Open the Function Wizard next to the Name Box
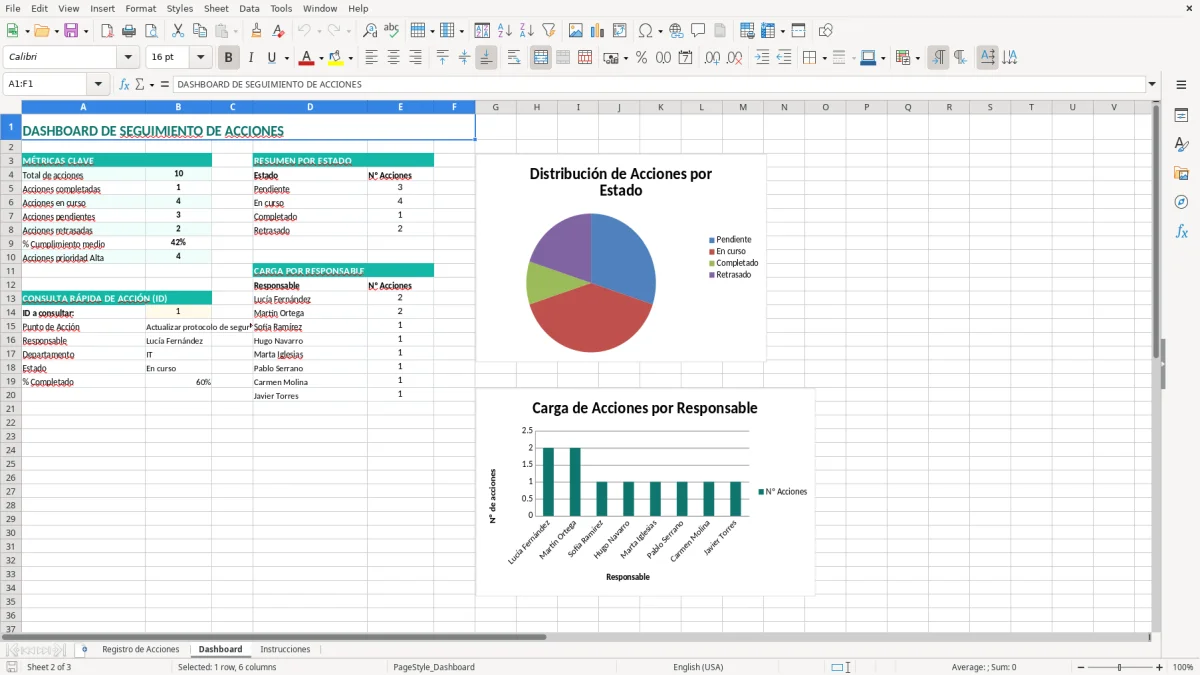 click(x=124, y=85)
